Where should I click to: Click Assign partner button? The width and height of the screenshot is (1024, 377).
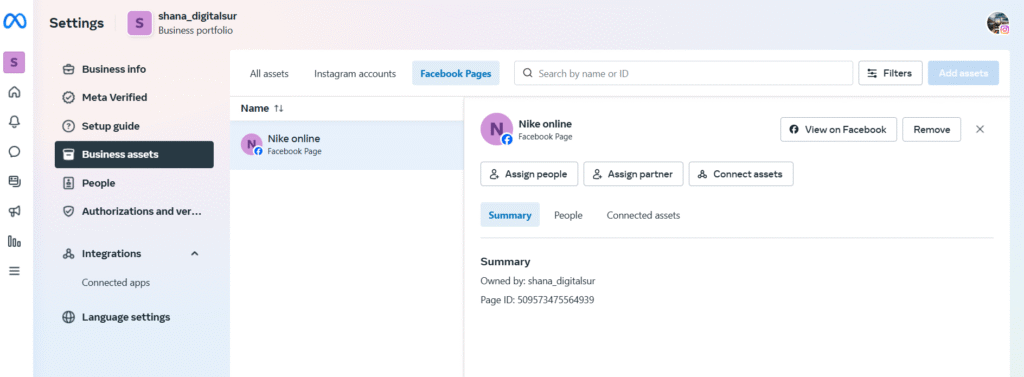[633, 174]
